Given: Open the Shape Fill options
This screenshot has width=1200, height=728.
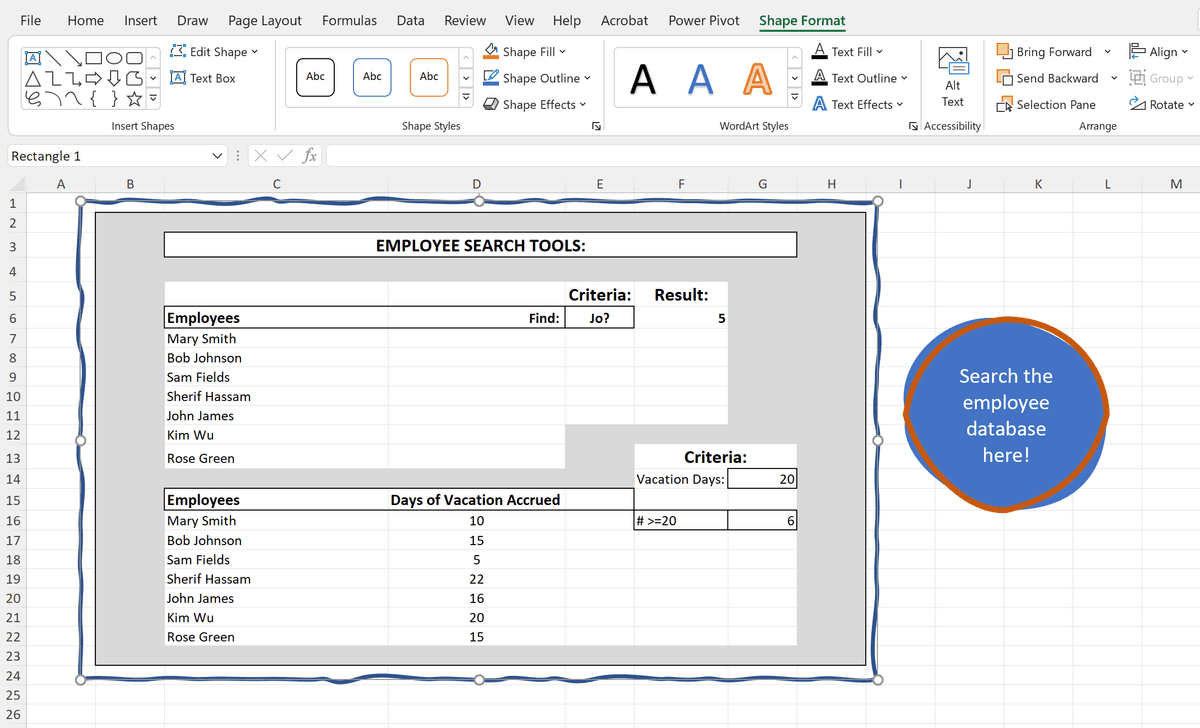Looking at the screenshot, I should [527, 51].
